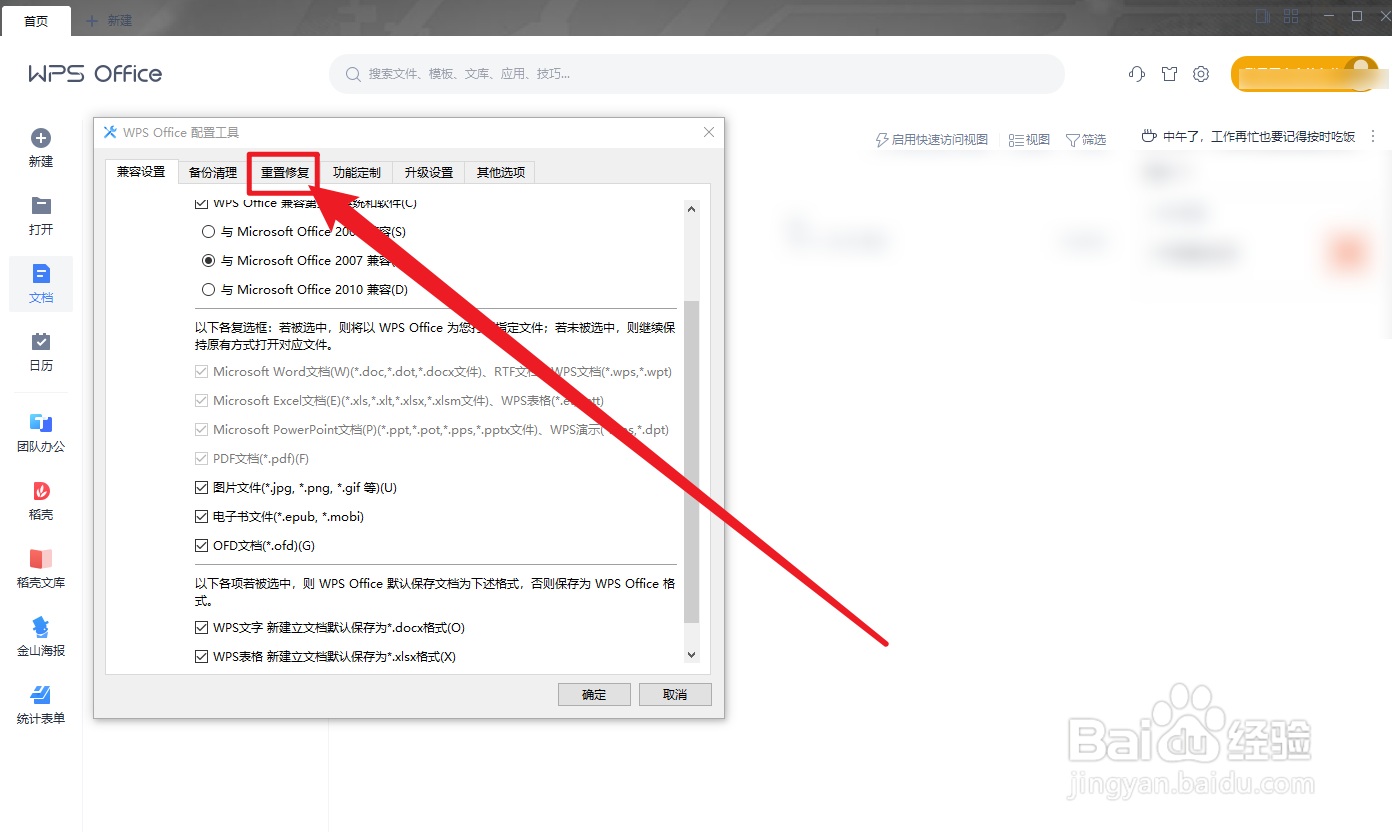
Task: Switch to the 重置修复 tab
Action: (285, 173)
